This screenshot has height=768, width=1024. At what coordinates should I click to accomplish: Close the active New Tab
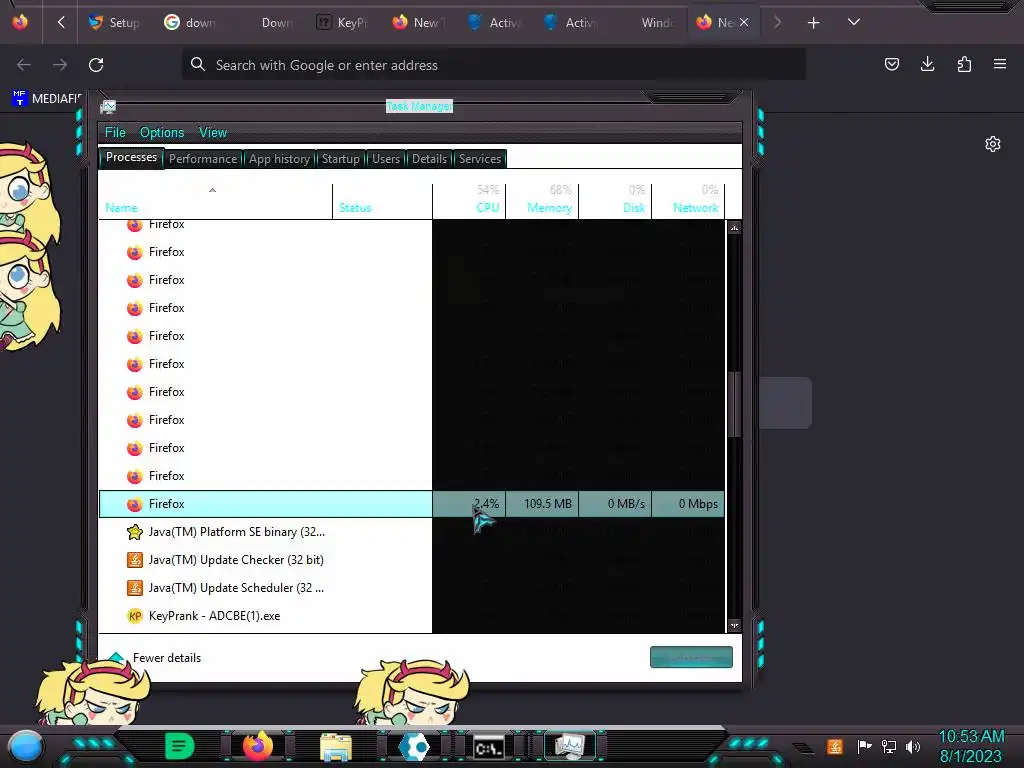click(x=744, y=22)
